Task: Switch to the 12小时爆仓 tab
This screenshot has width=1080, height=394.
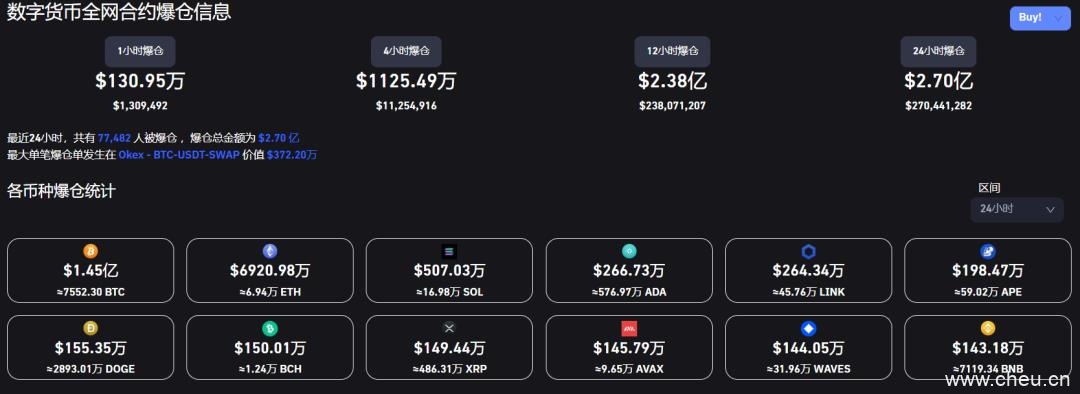Action: (672, 51)
